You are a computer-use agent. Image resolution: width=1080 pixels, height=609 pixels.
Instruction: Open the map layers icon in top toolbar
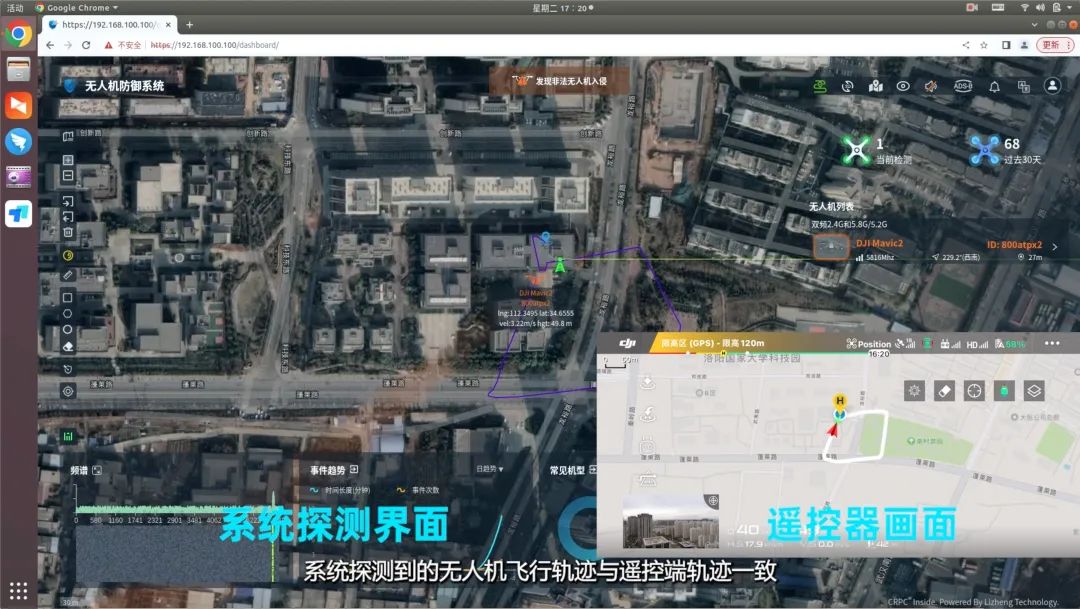point(876,86)
